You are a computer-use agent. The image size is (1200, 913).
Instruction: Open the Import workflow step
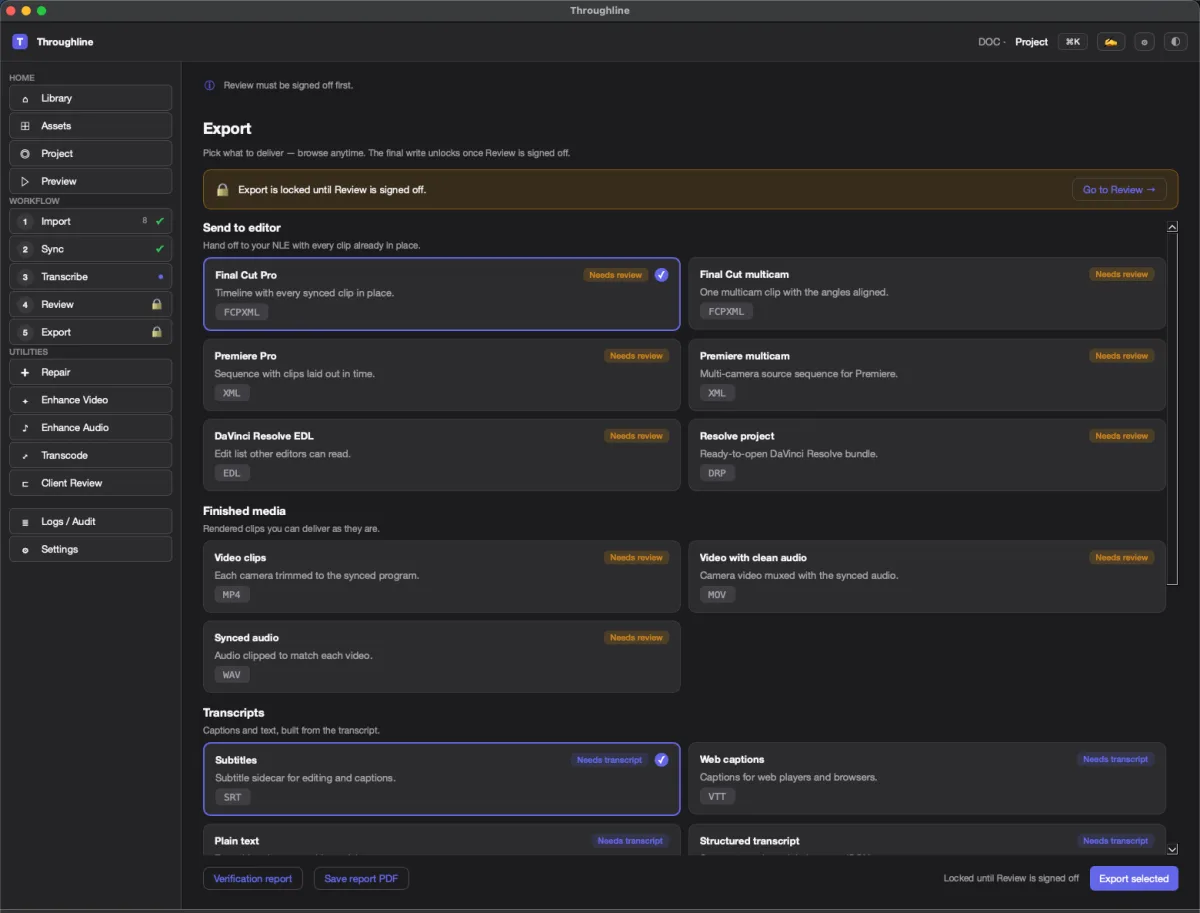[x=91, y=221]
